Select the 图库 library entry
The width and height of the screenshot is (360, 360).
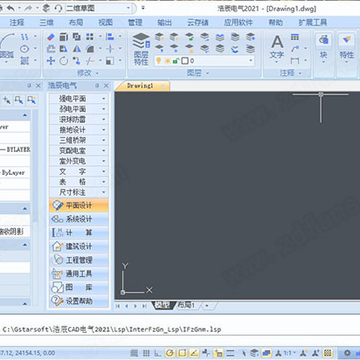[79, 287]
